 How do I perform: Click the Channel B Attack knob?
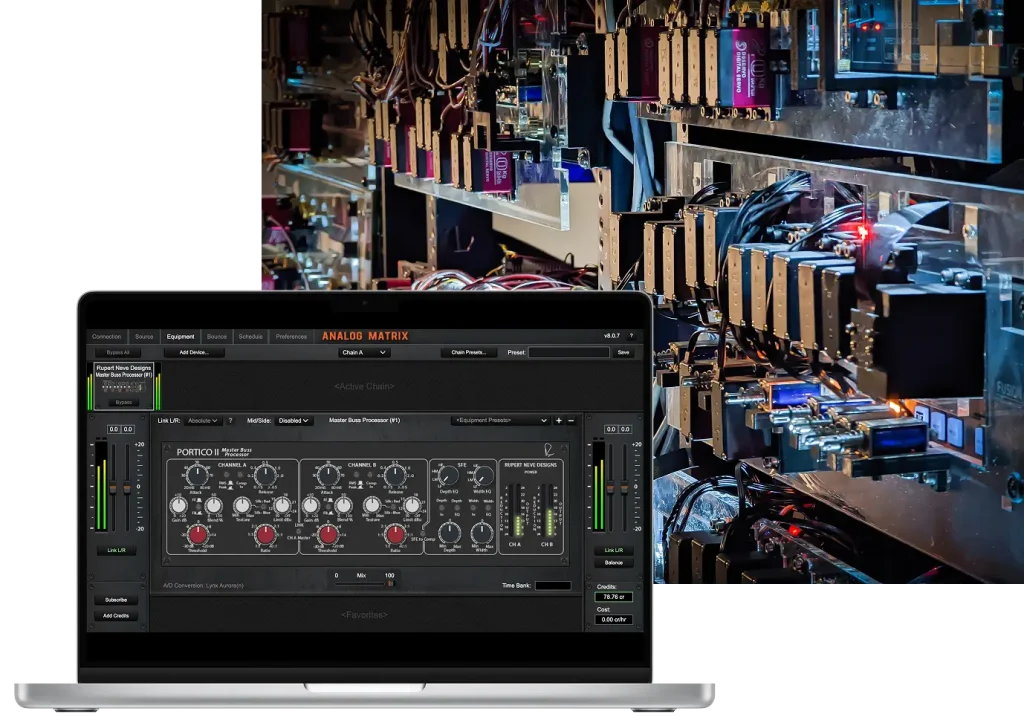pyautogui.click(x=328, y=476)
